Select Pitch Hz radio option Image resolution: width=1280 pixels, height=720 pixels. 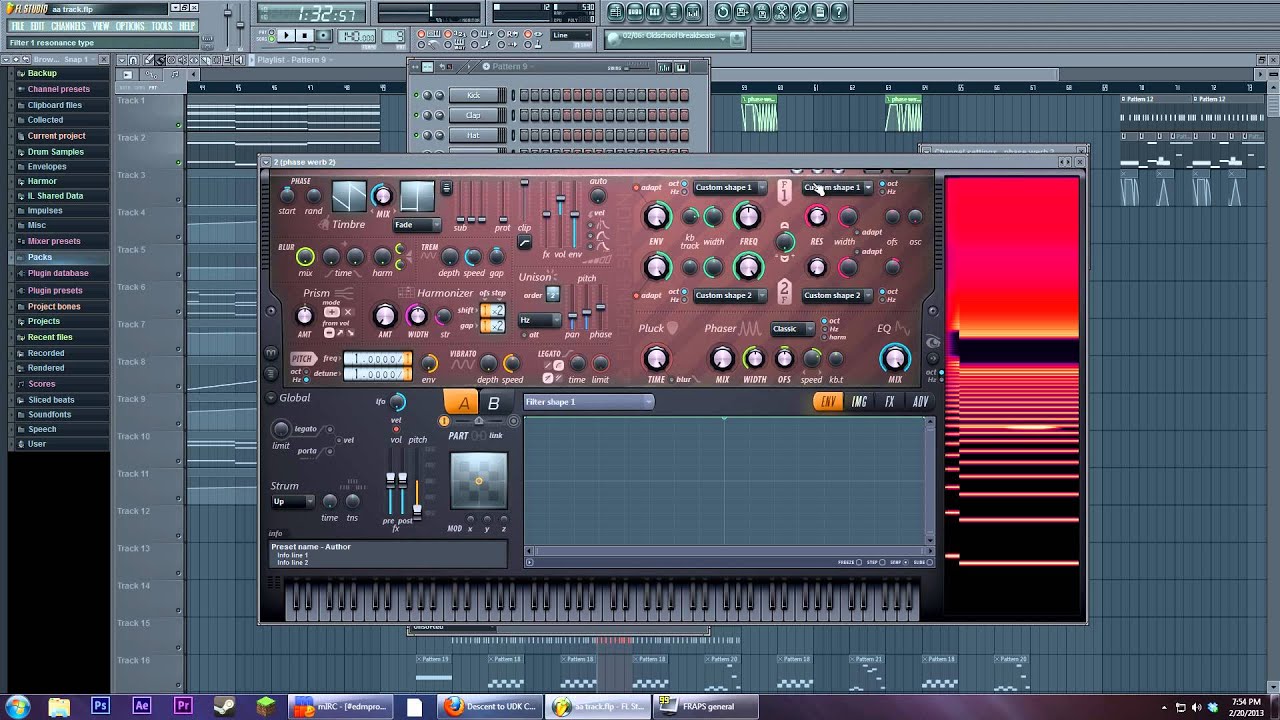(x=308, y=380)
